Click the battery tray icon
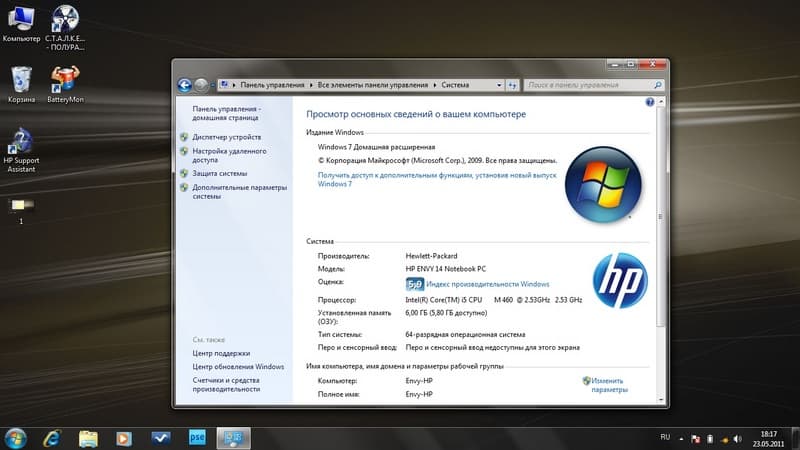Image resolution: width=800 pixels, height=450 pixels. click(x=710, y=439)
